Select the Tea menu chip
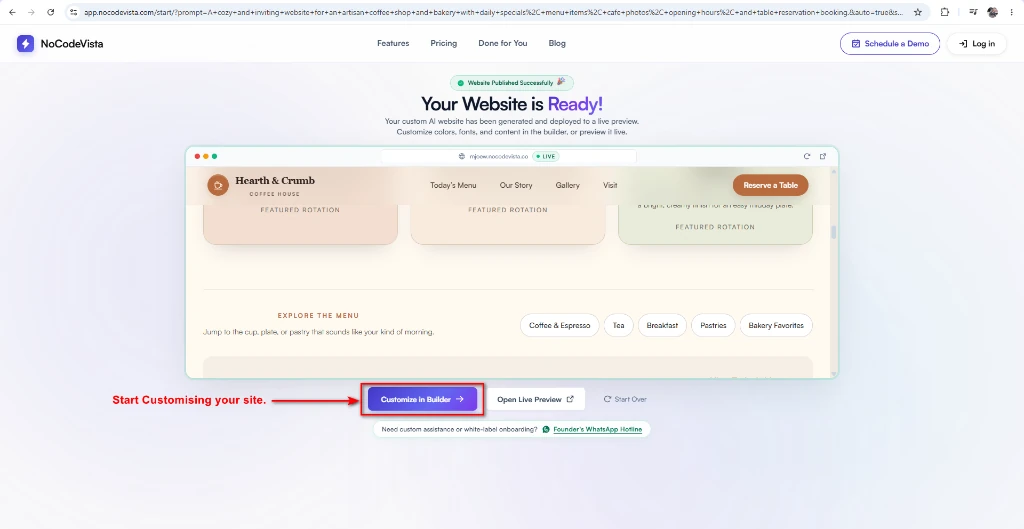The image size is (1024, 529). (x=618, y=325)
